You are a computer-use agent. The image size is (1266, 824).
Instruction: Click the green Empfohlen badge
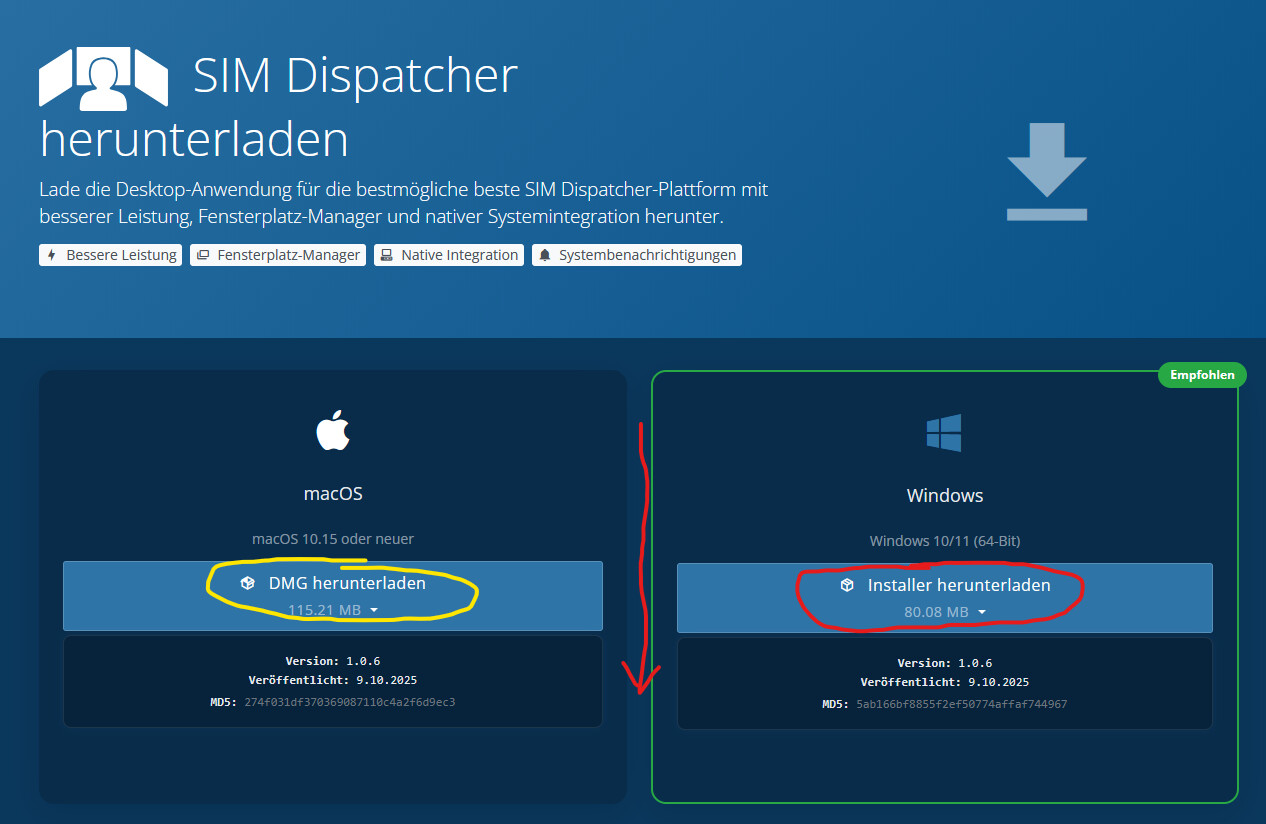1202,376
